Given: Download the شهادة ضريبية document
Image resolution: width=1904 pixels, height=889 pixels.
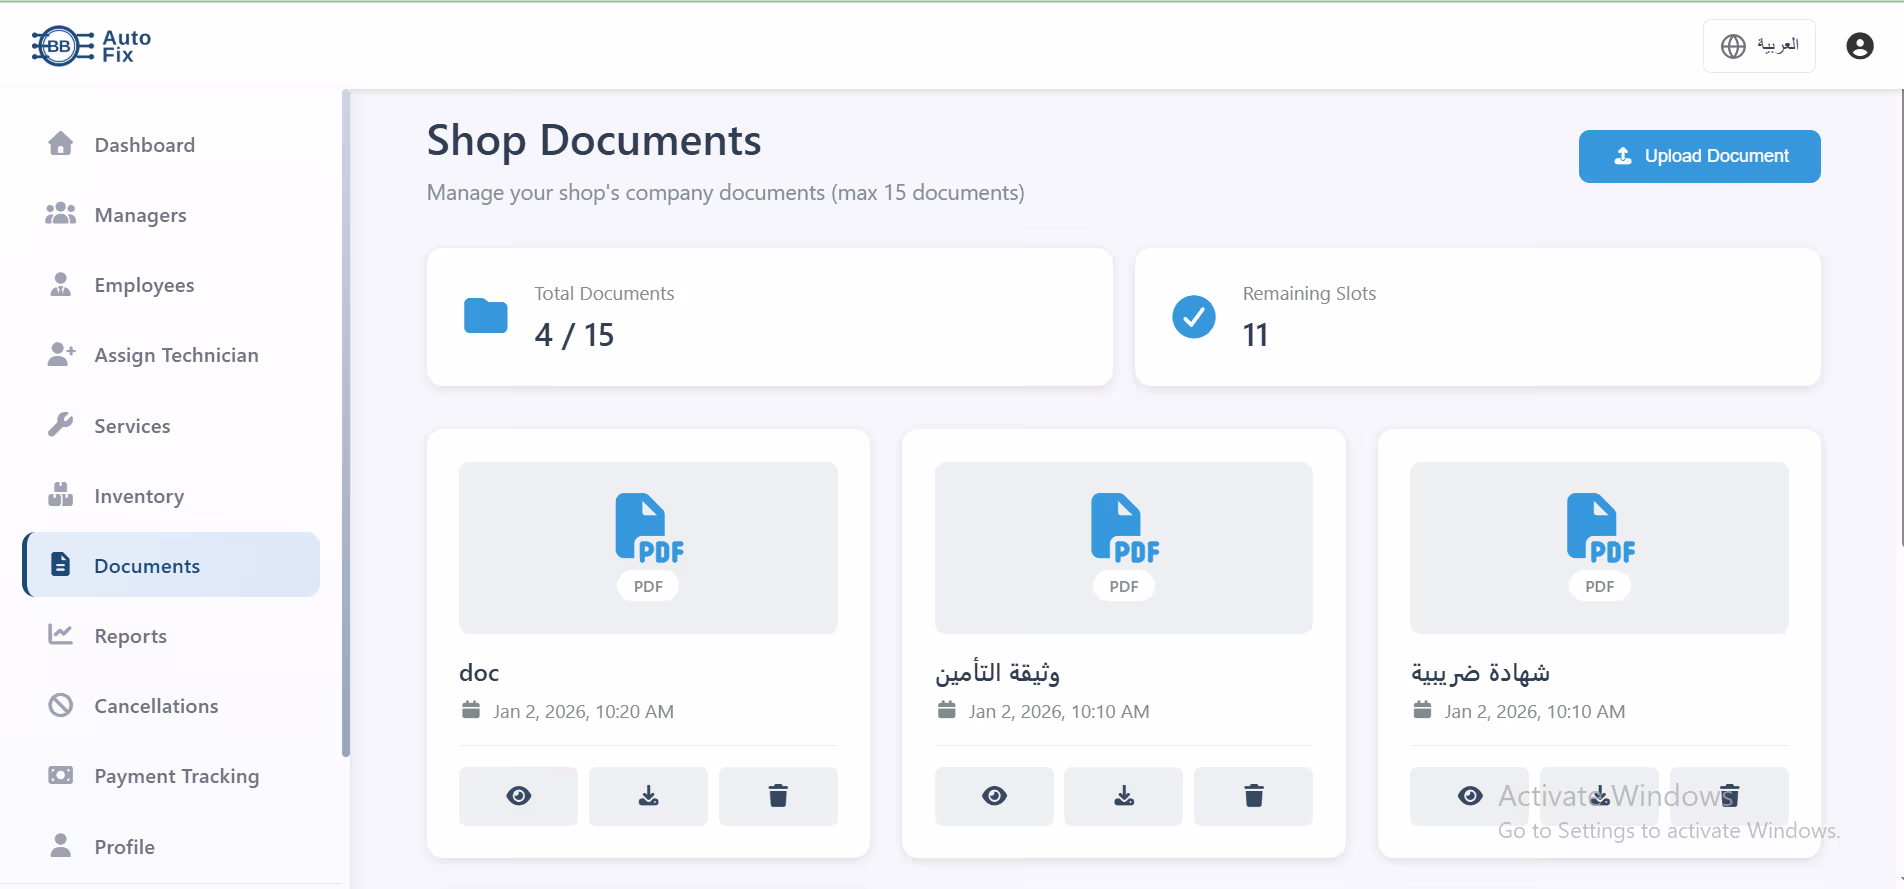Looking at the screenshot, I should [1600, 796].
